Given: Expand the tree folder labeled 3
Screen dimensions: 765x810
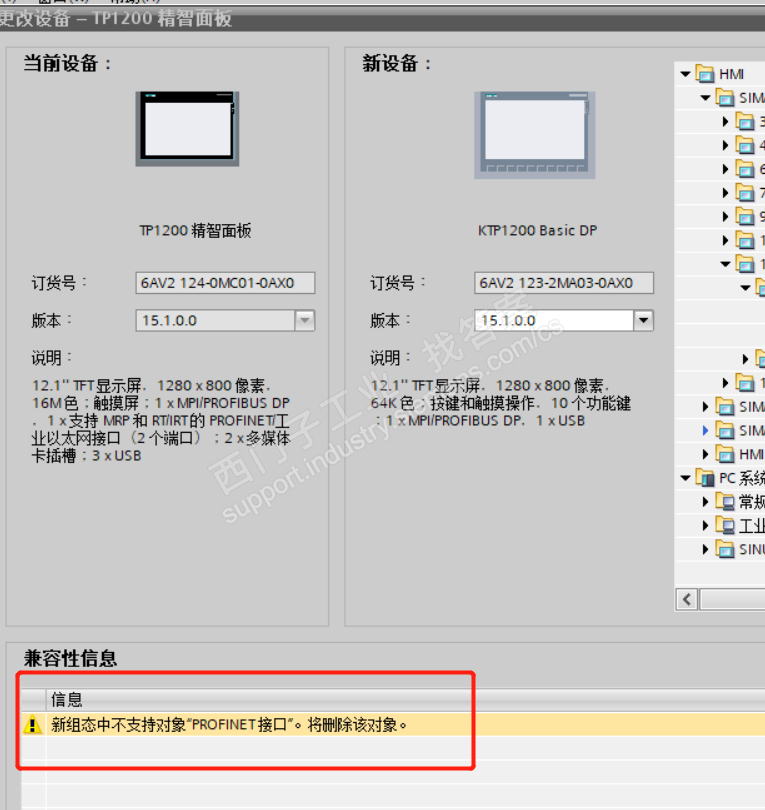Looking at the screenshot, I should [725, 121].
